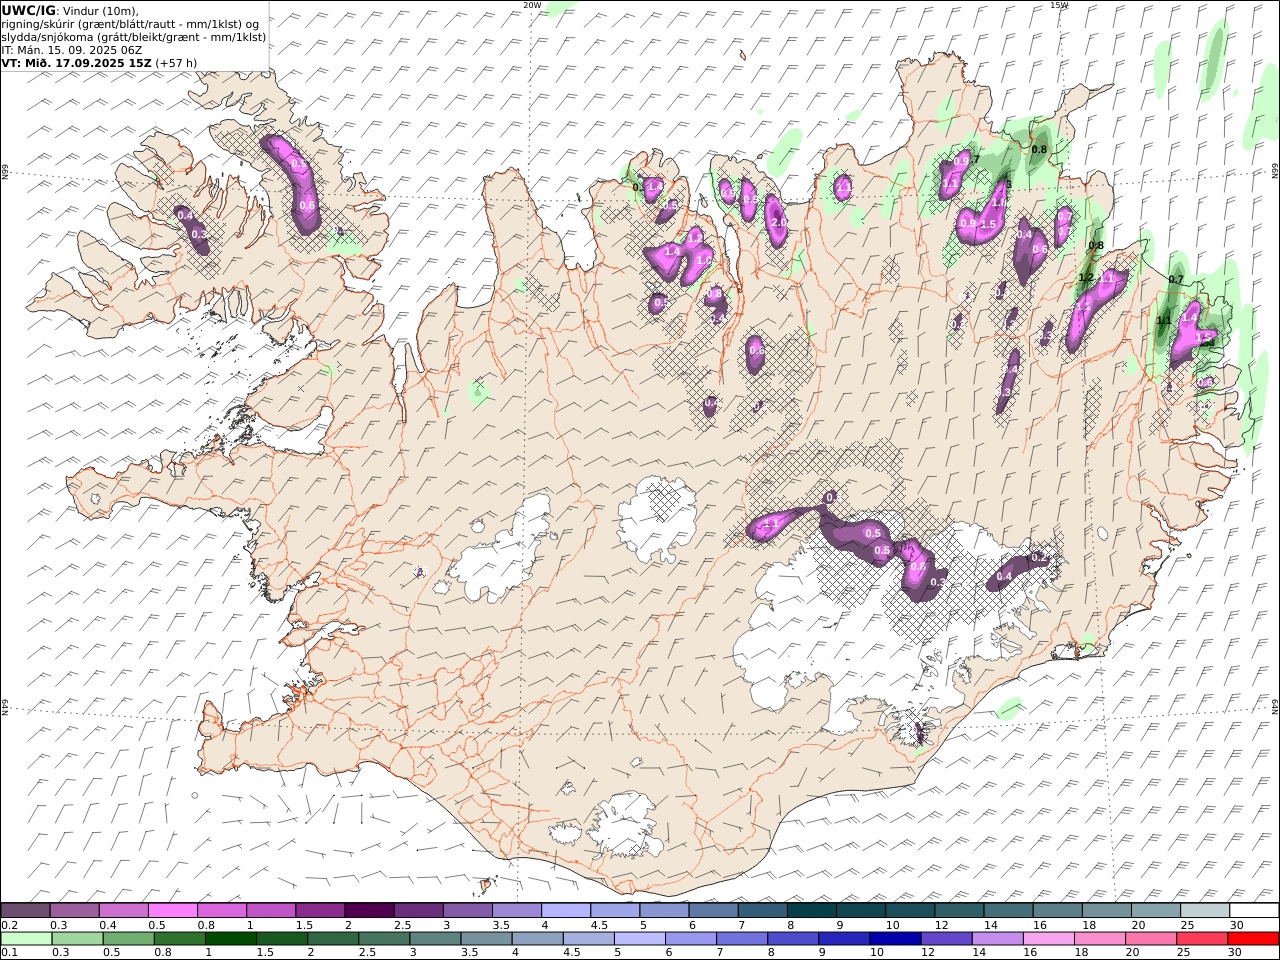Viewport: 1280px width, 960px height.
Task: Click the 'slydda/snjókoma' snow legend description line
Action: coord(134,36)
